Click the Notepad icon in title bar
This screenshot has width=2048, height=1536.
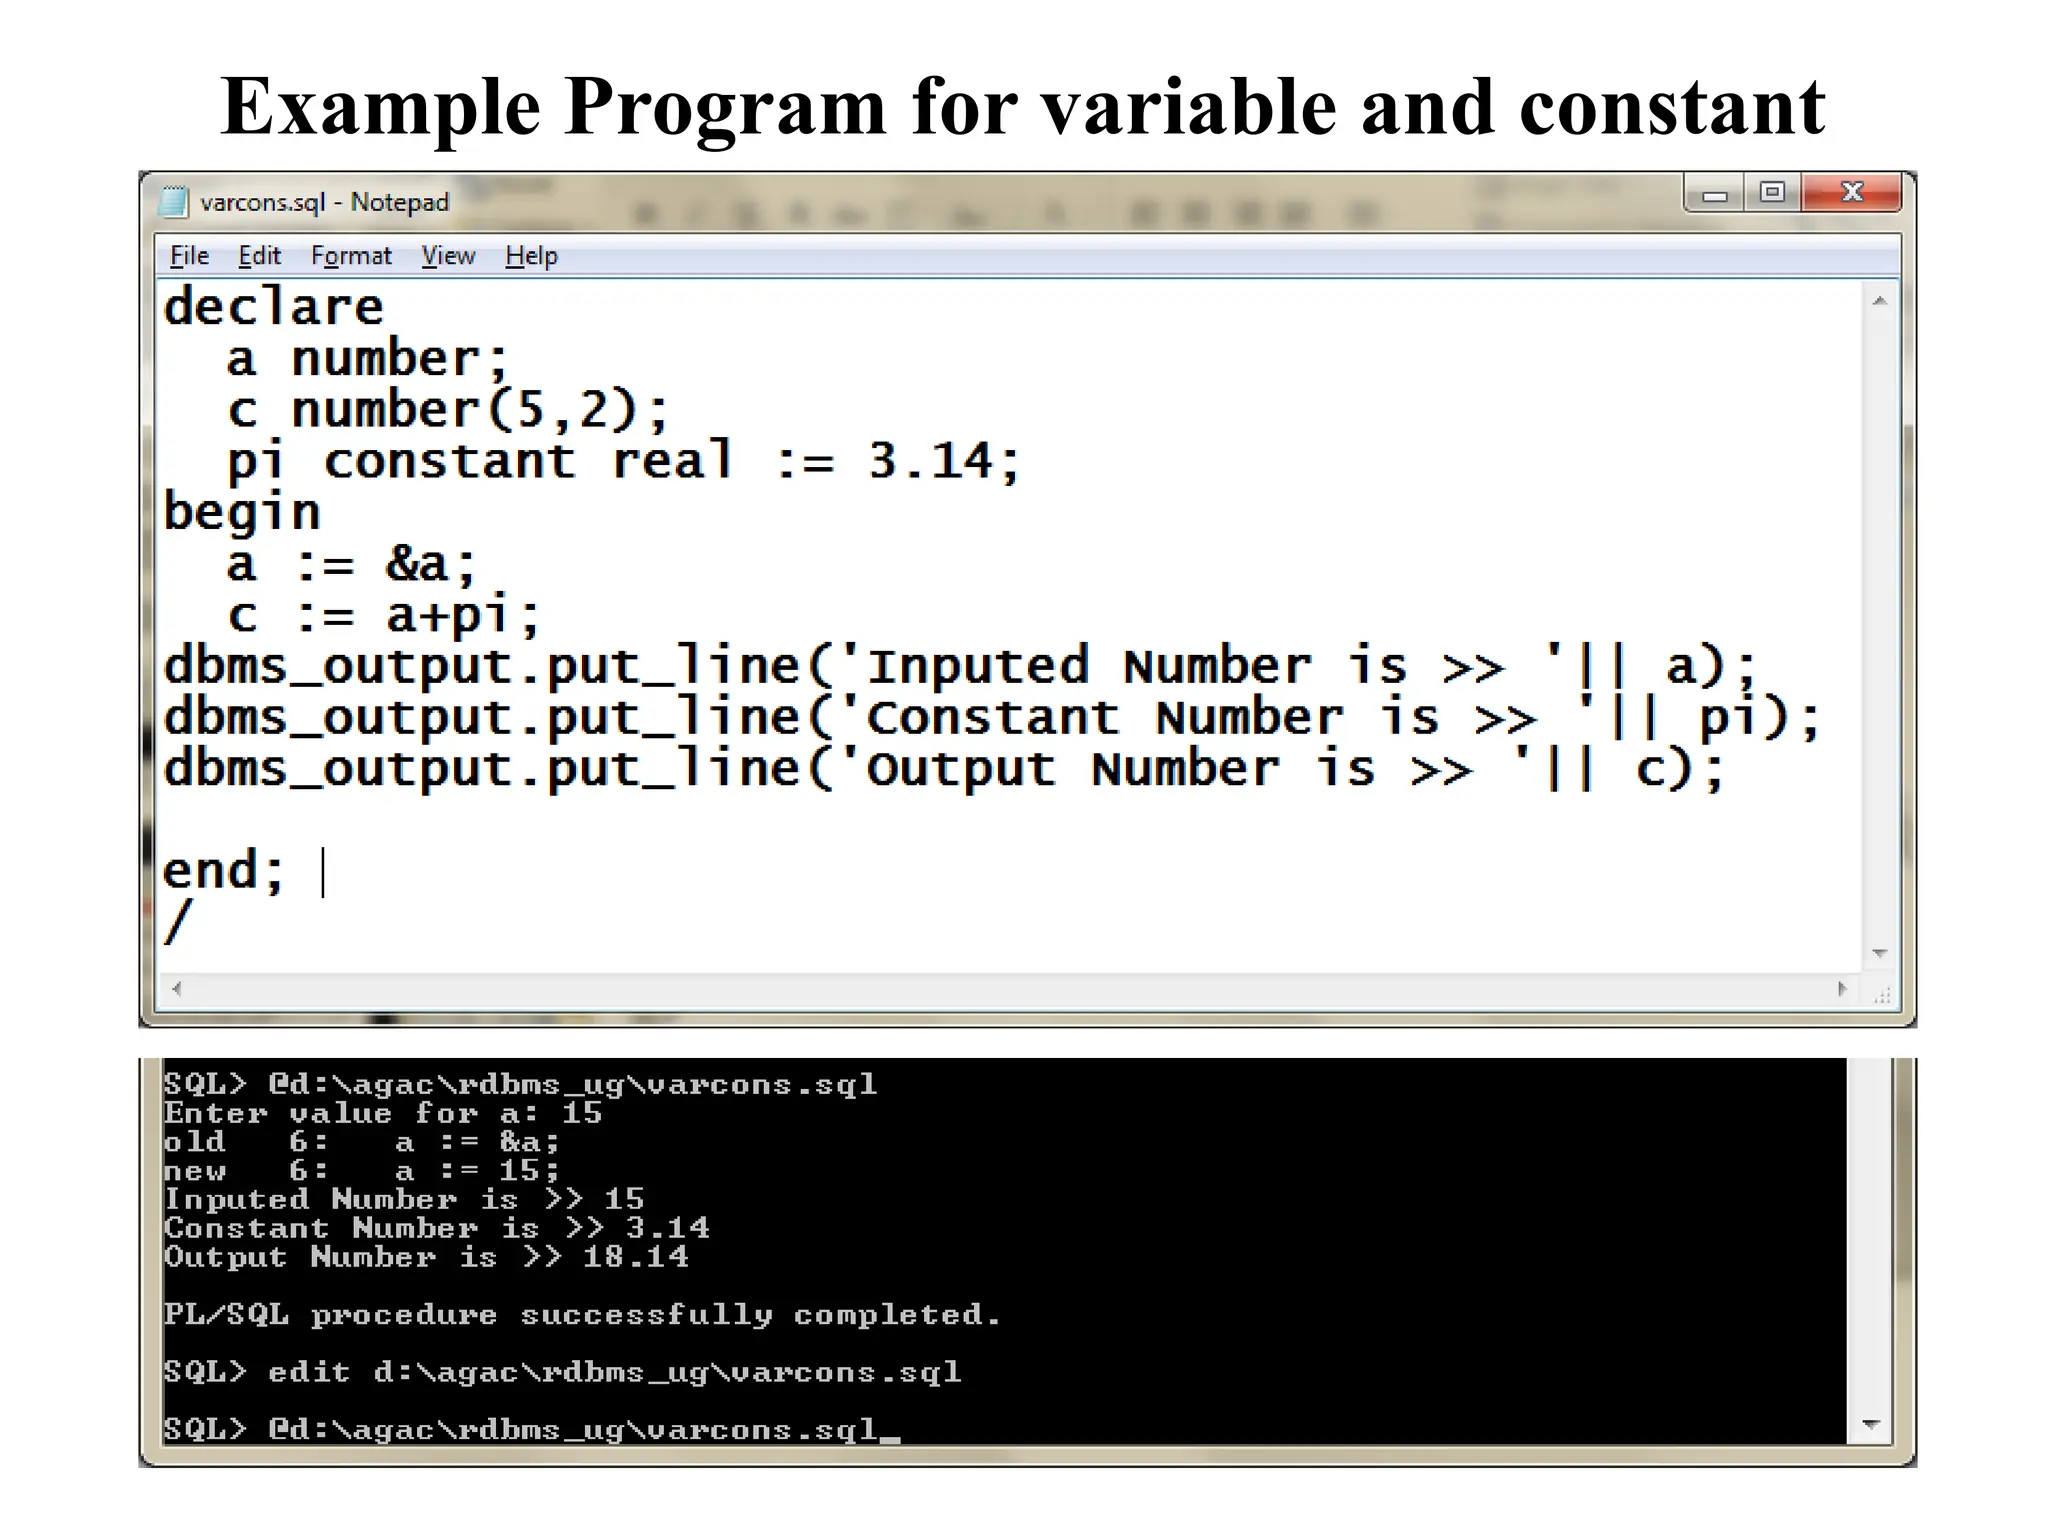[x=174, y=203]
